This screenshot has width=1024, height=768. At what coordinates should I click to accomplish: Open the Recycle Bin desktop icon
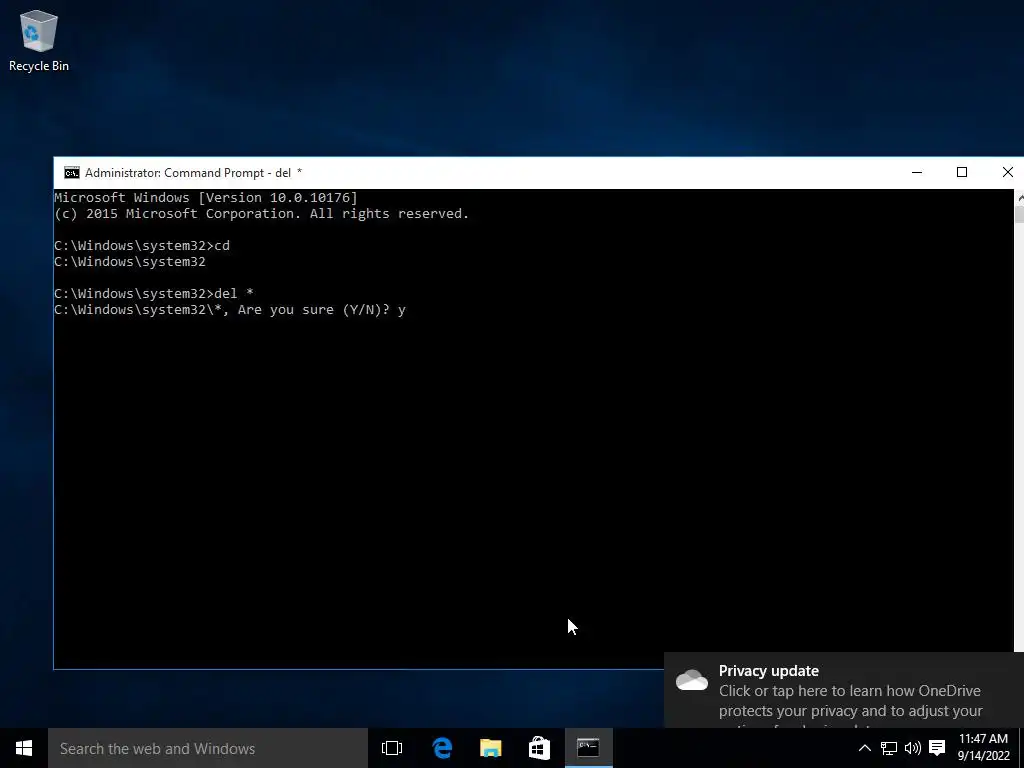coord(39,40)
